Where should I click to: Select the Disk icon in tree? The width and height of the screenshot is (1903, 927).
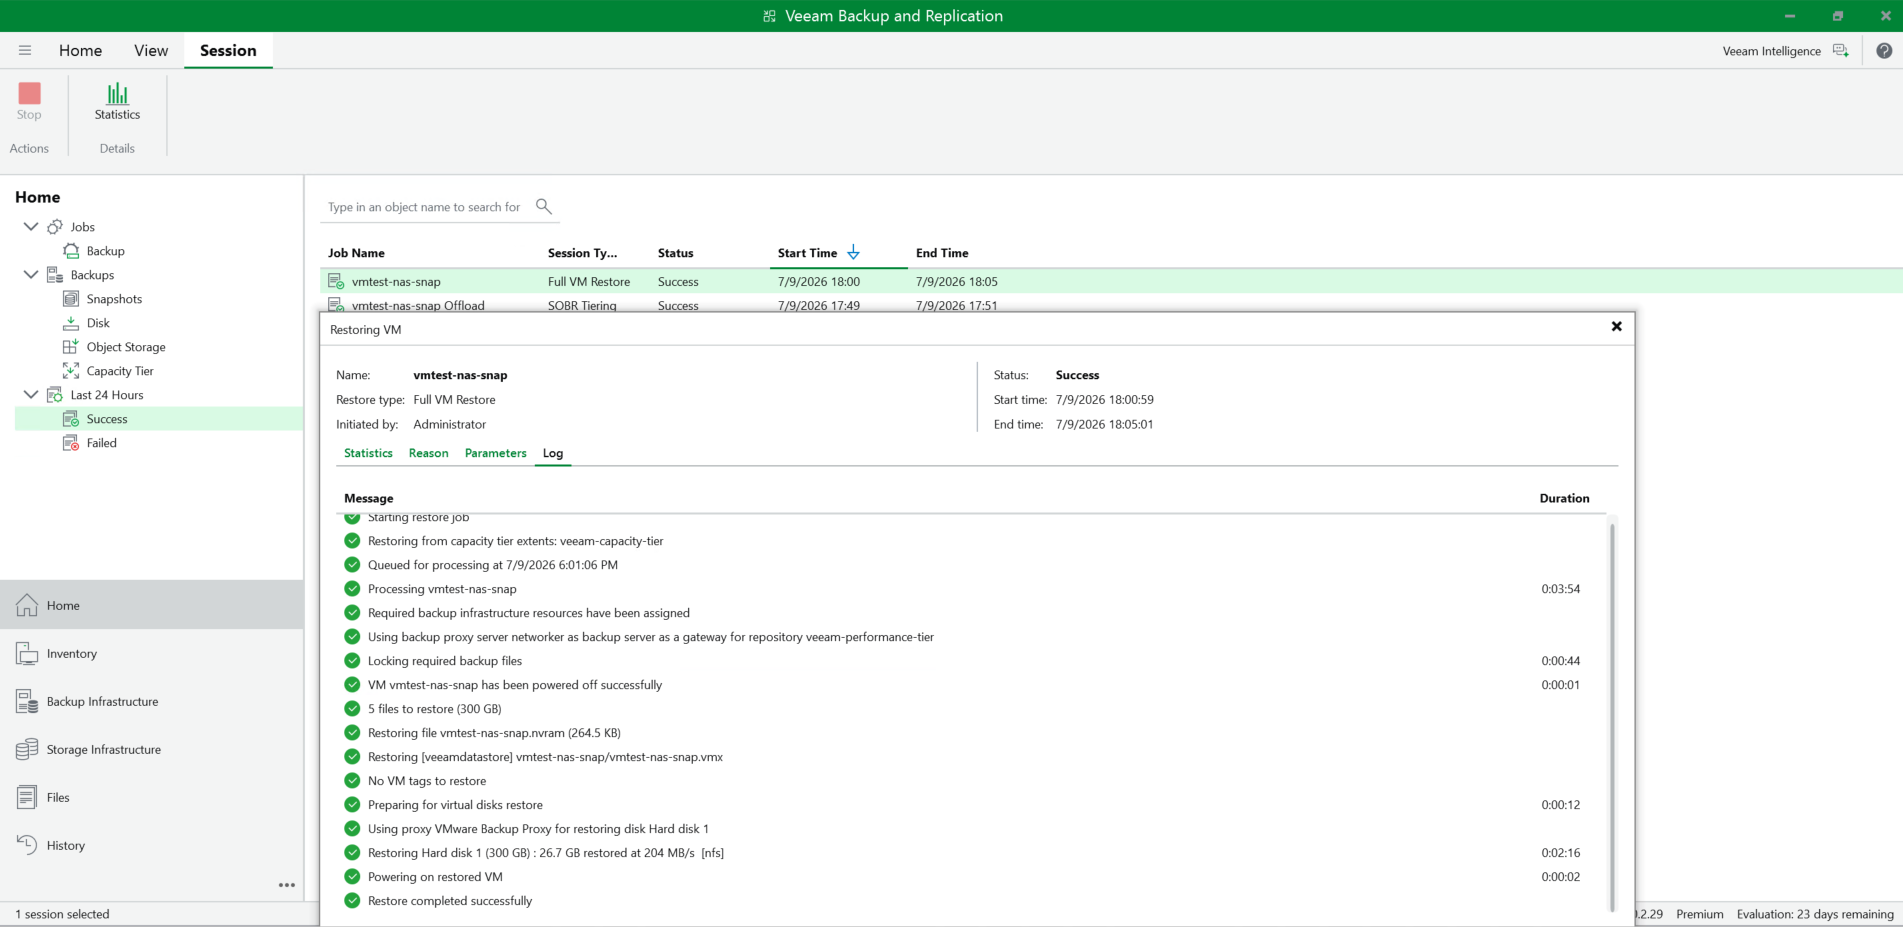[71, 323]
